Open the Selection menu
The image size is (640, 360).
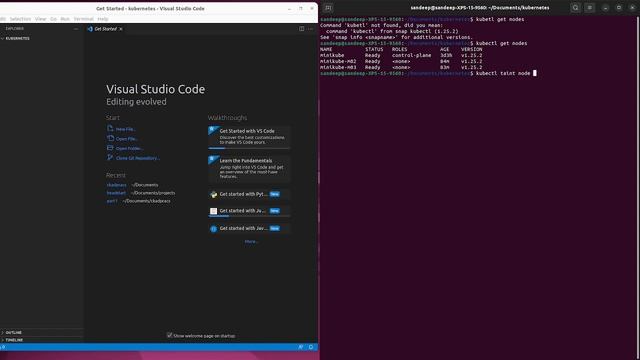[20, 19]
